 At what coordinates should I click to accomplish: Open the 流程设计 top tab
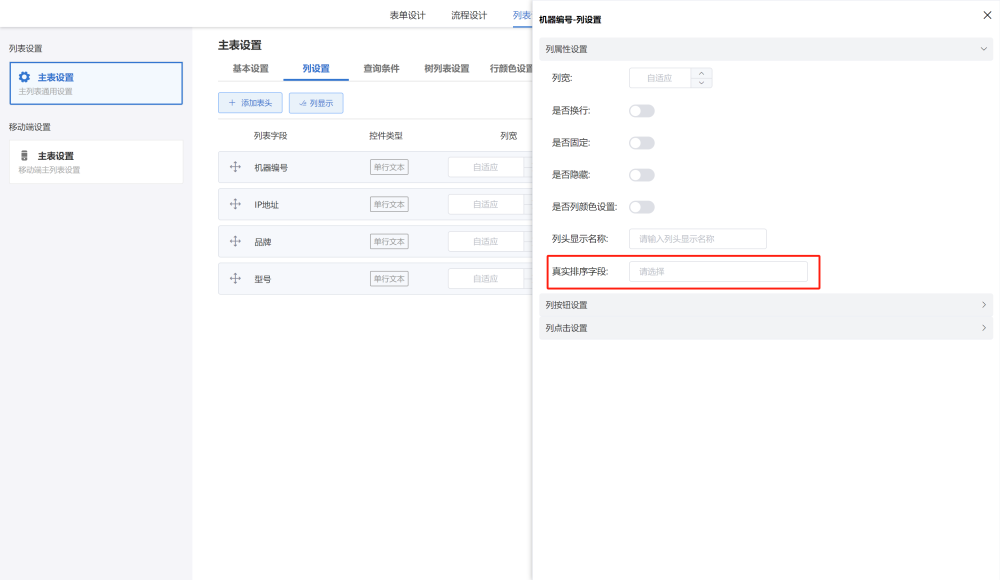[469, 15]
